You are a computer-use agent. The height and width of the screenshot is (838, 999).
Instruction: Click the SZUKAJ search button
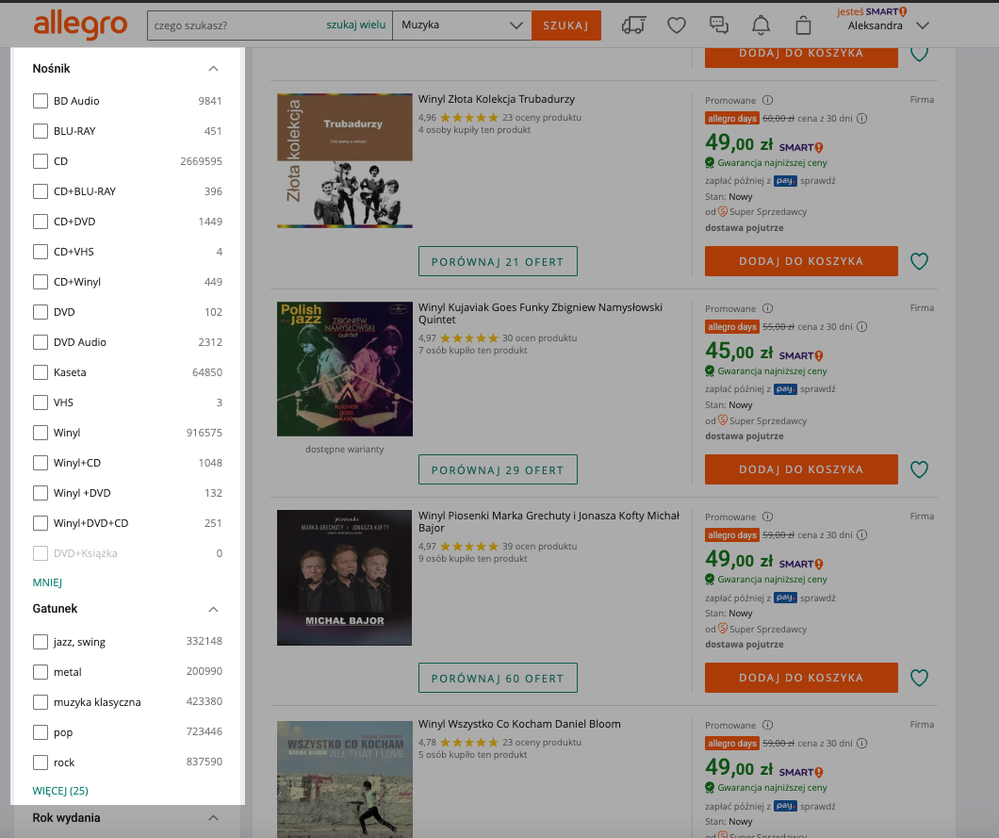tap(566, 25)
